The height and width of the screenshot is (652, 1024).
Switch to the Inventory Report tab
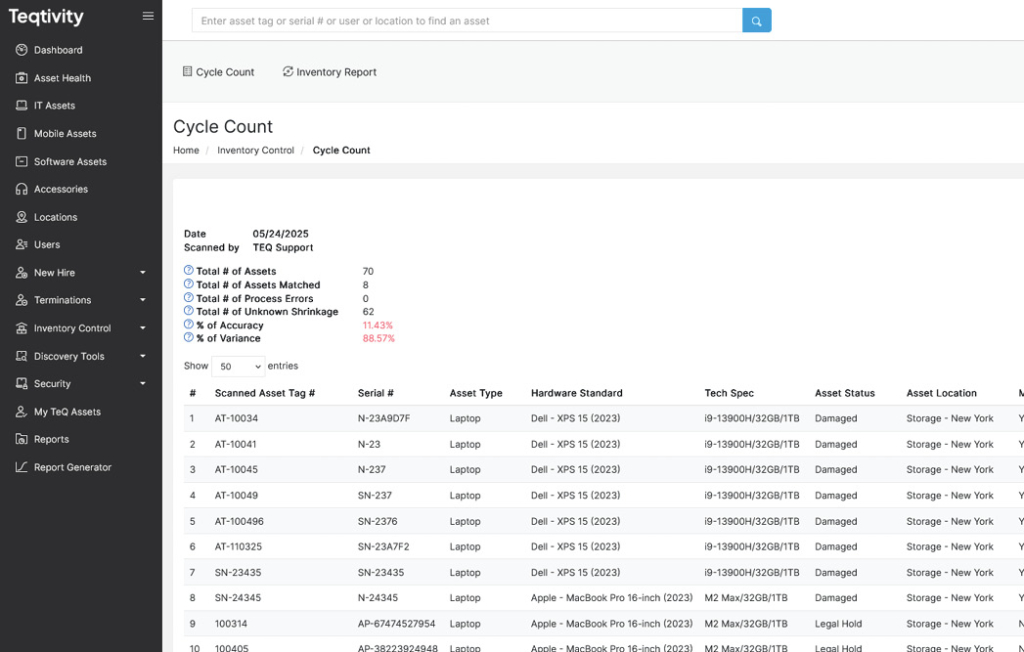[329, 72]
